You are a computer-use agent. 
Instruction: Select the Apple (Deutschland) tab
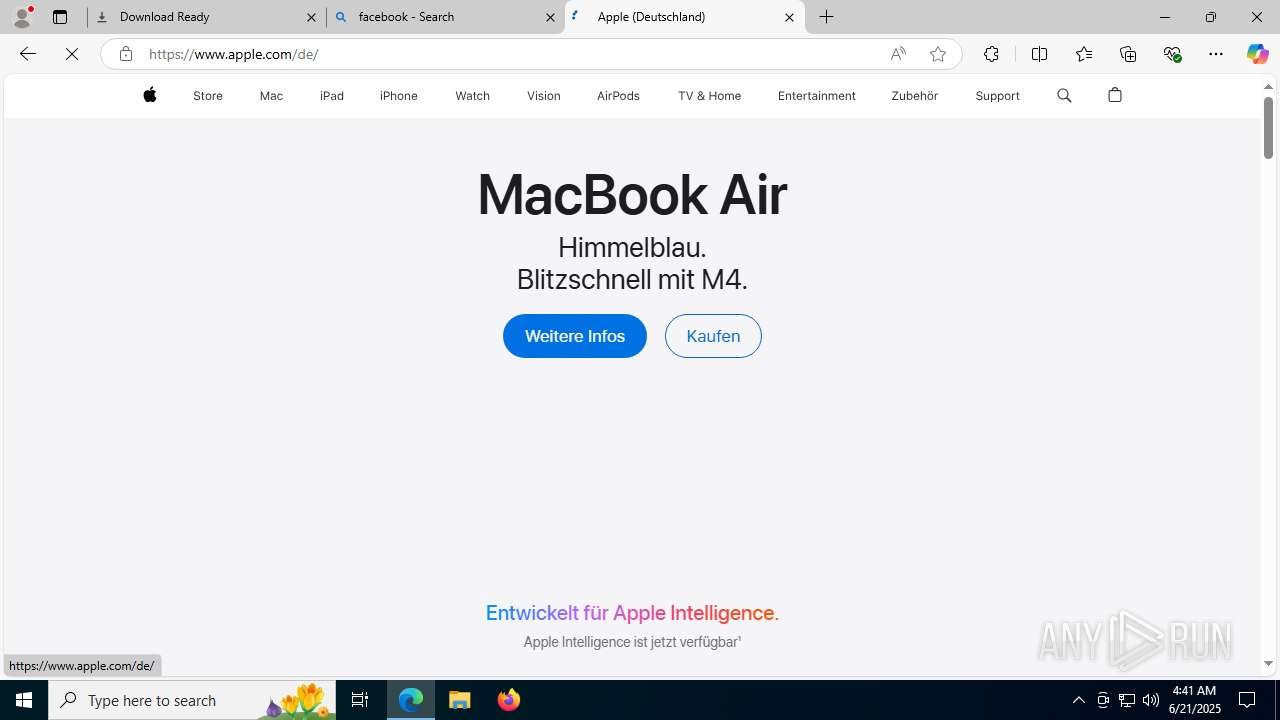(x=684, y=17)
